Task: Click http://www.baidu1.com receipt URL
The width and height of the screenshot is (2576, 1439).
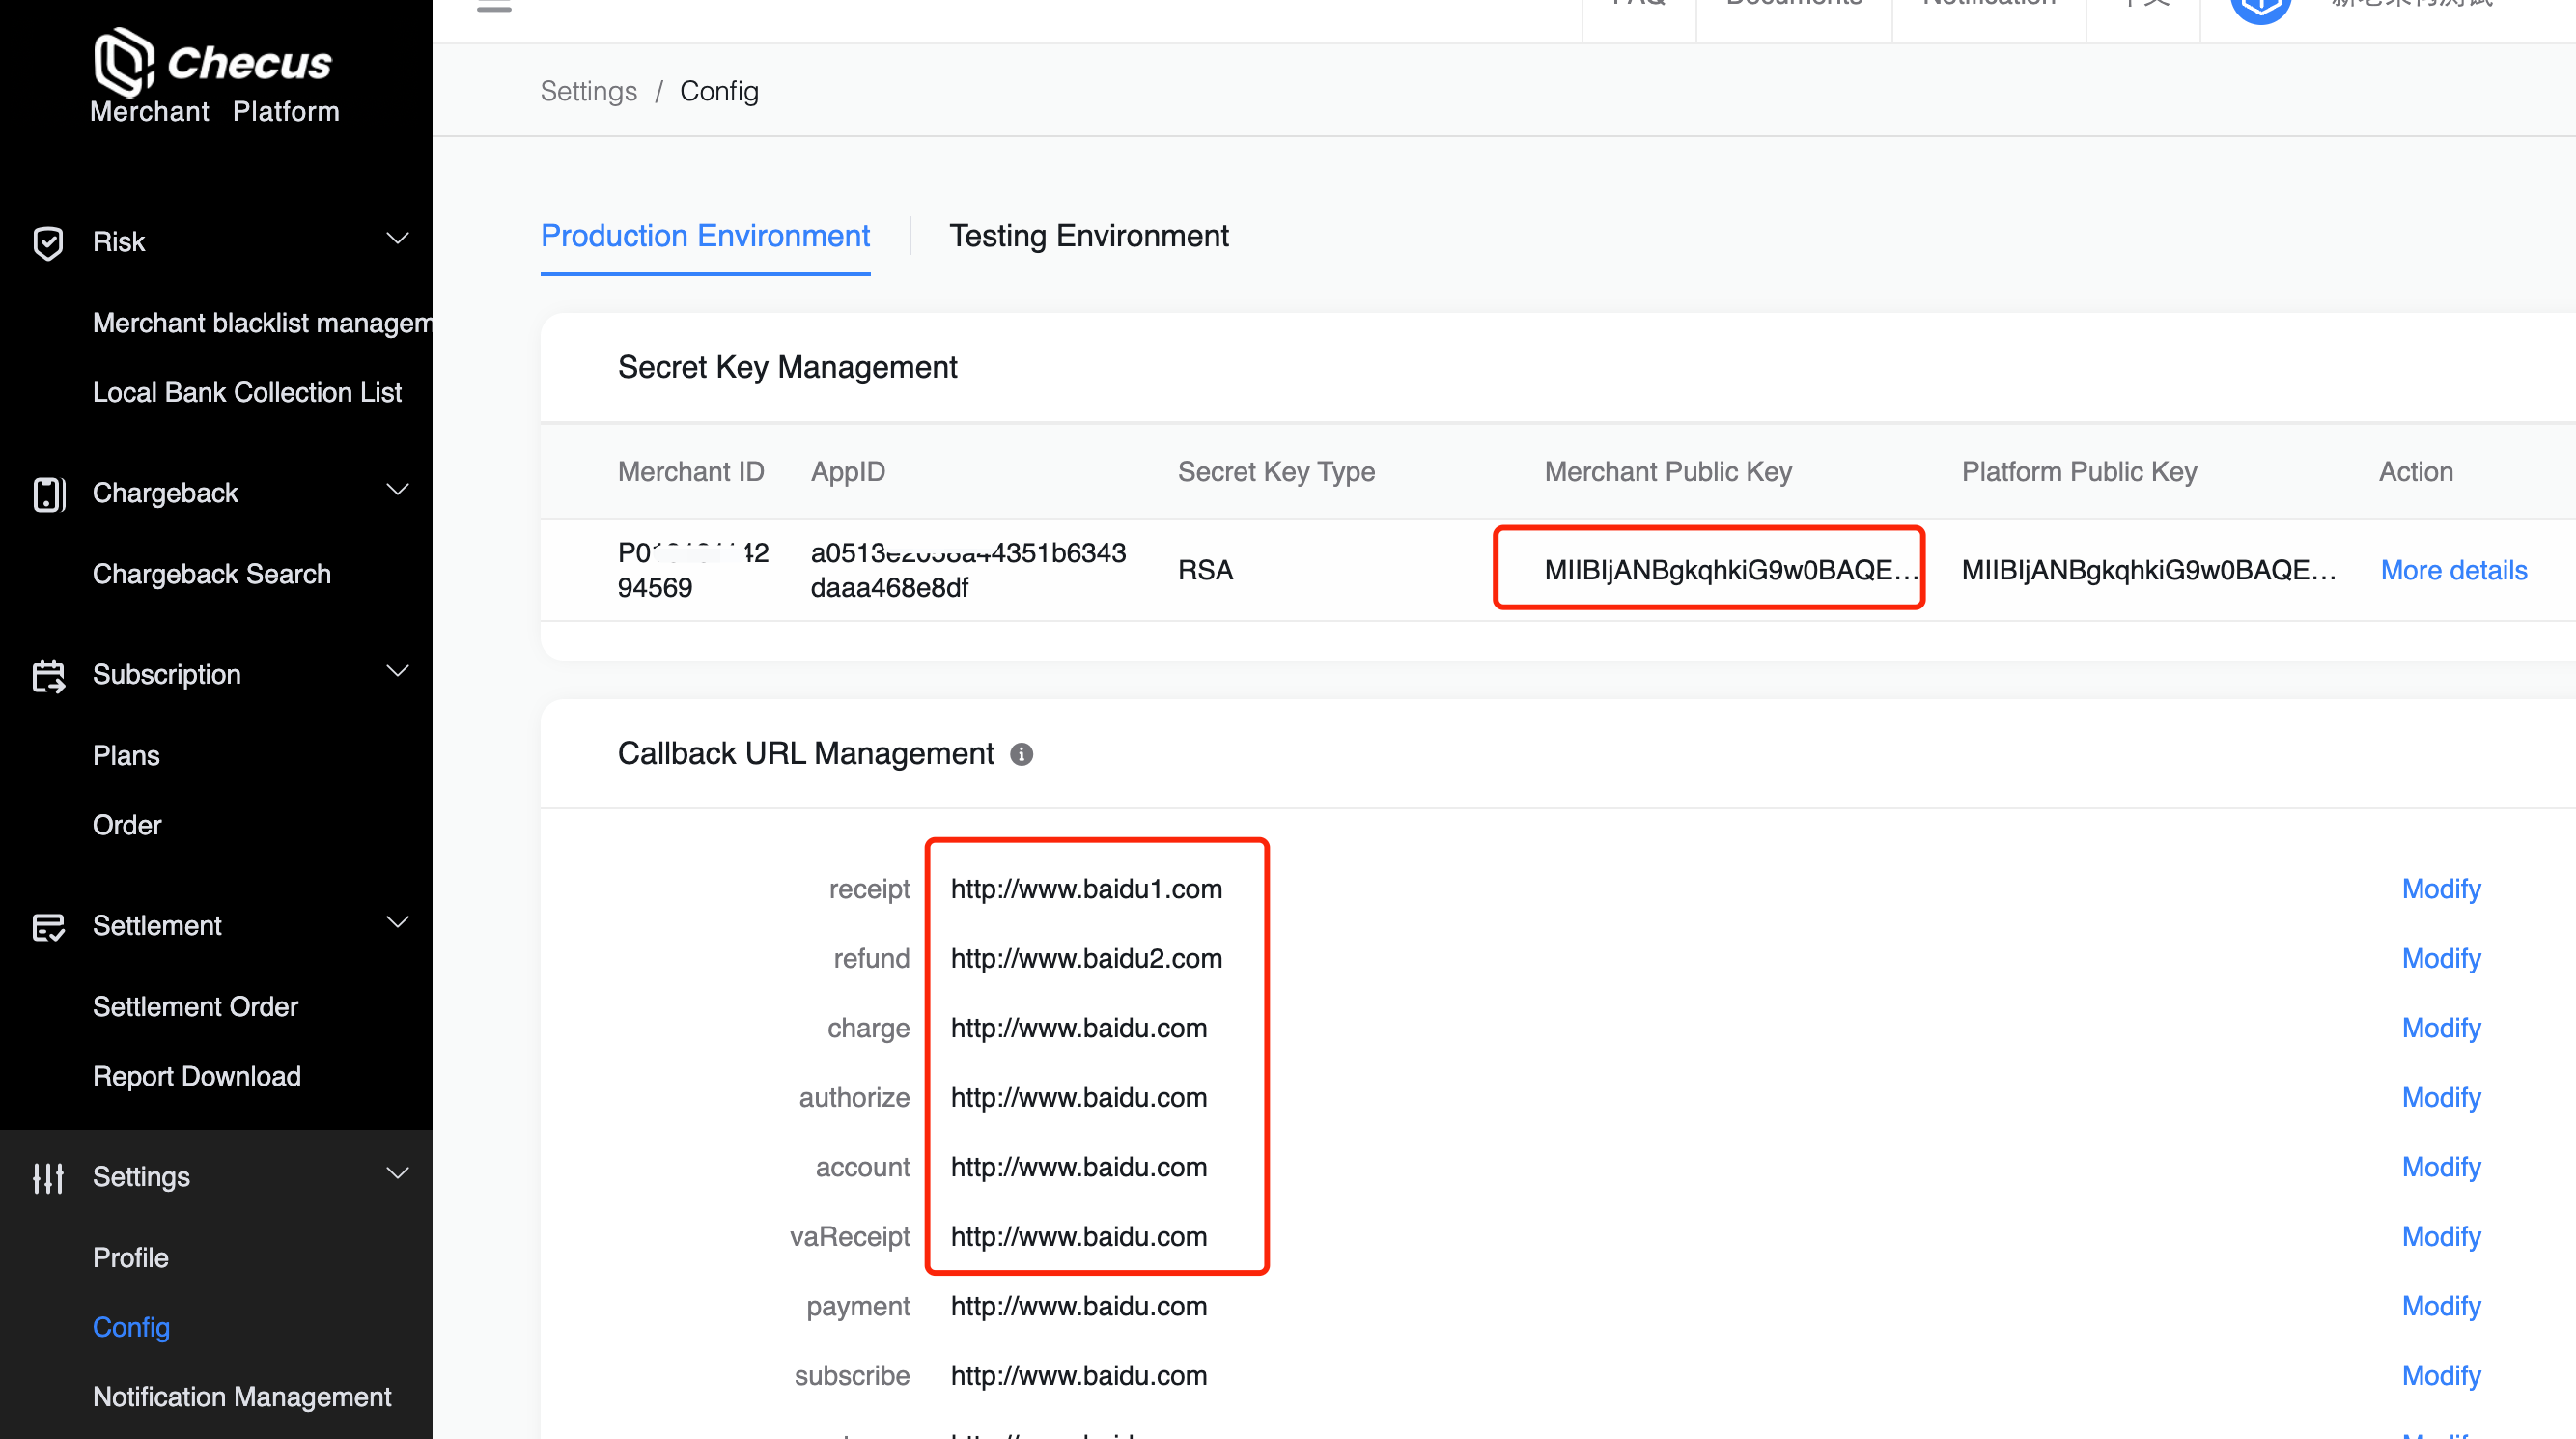Action: pyautogui.click(x=1086, y=889)
